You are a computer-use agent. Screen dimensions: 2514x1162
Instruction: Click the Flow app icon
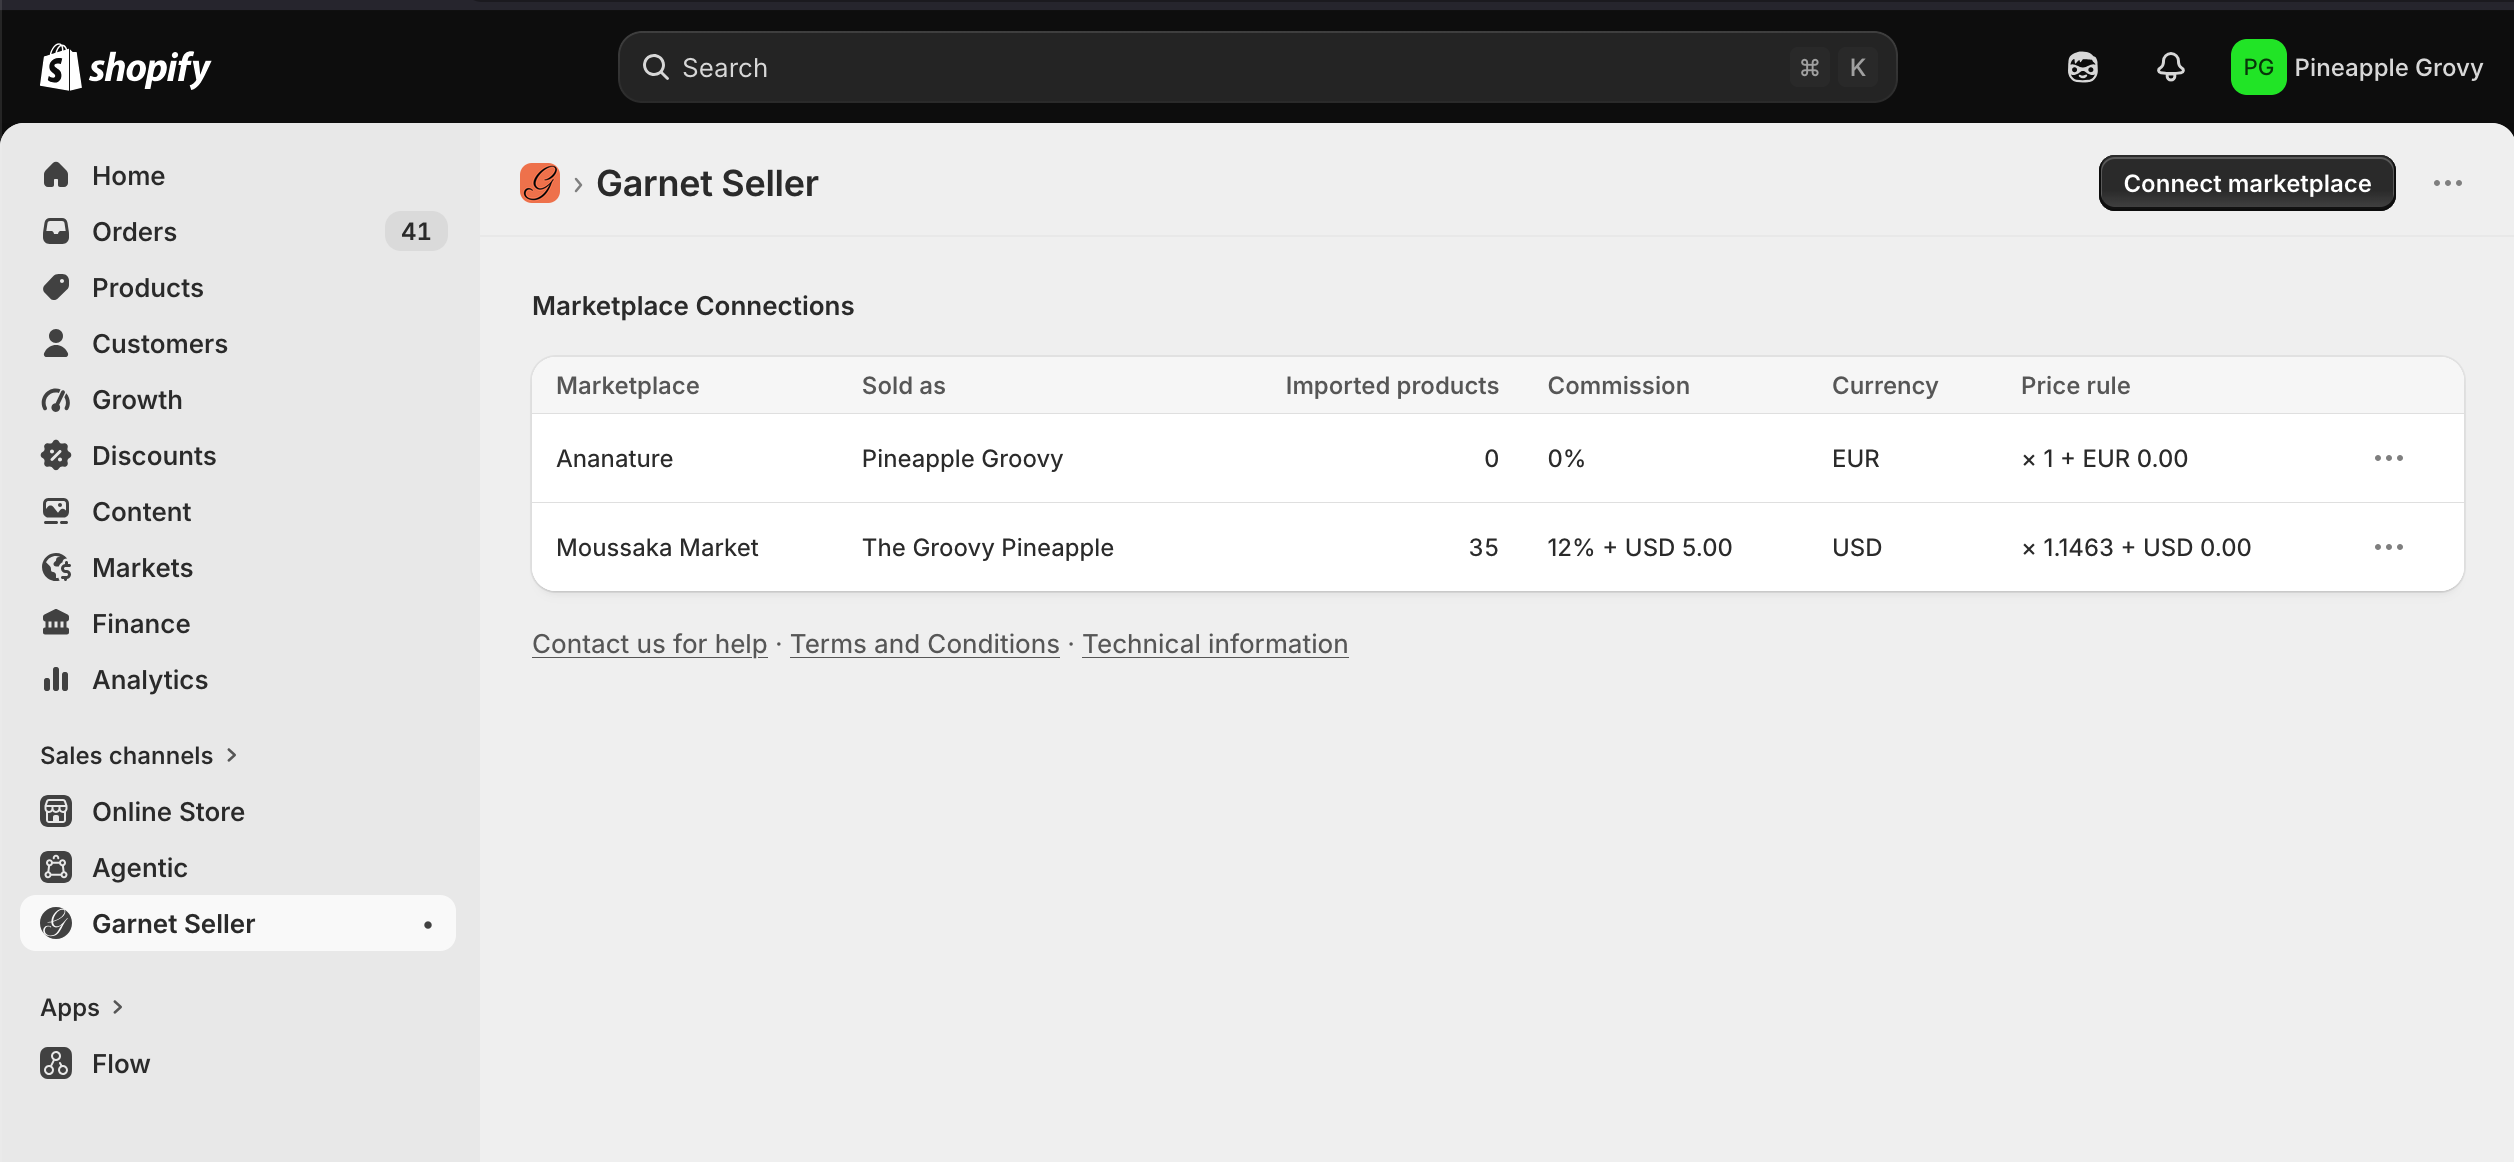pos(56,1063)
